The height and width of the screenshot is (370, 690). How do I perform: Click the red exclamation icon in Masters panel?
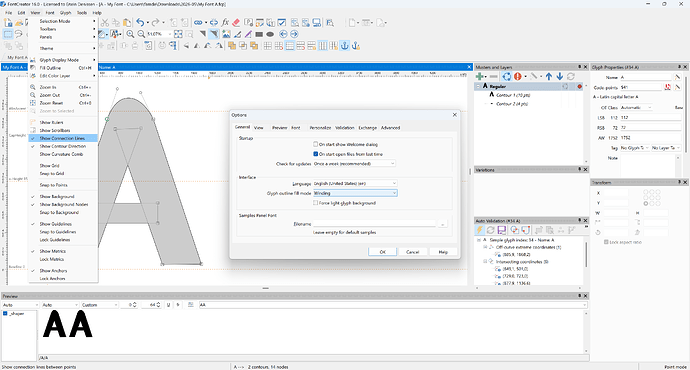(518, 77)
